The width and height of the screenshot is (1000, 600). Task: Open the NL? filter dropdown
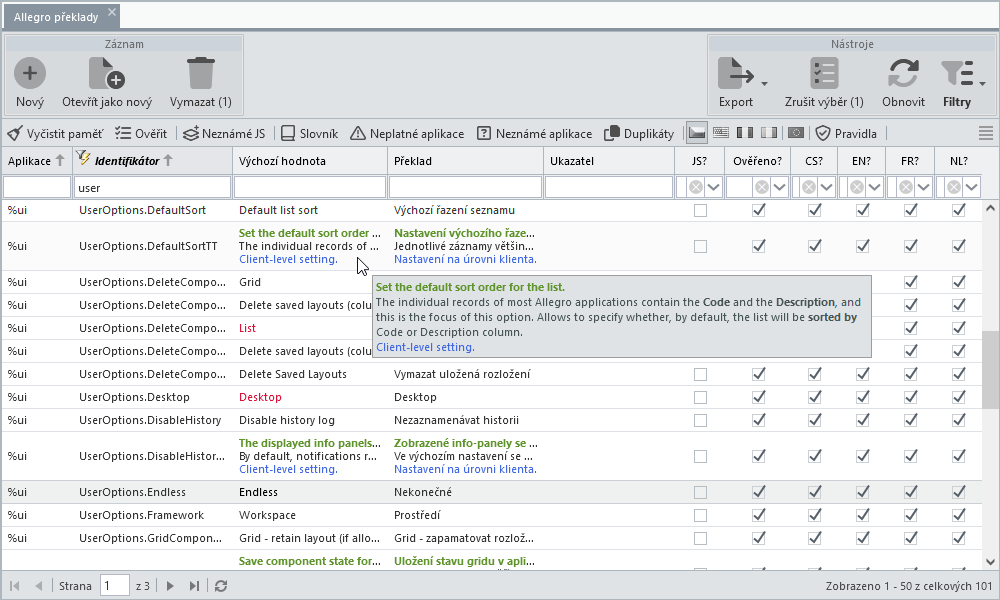(971, 187)
